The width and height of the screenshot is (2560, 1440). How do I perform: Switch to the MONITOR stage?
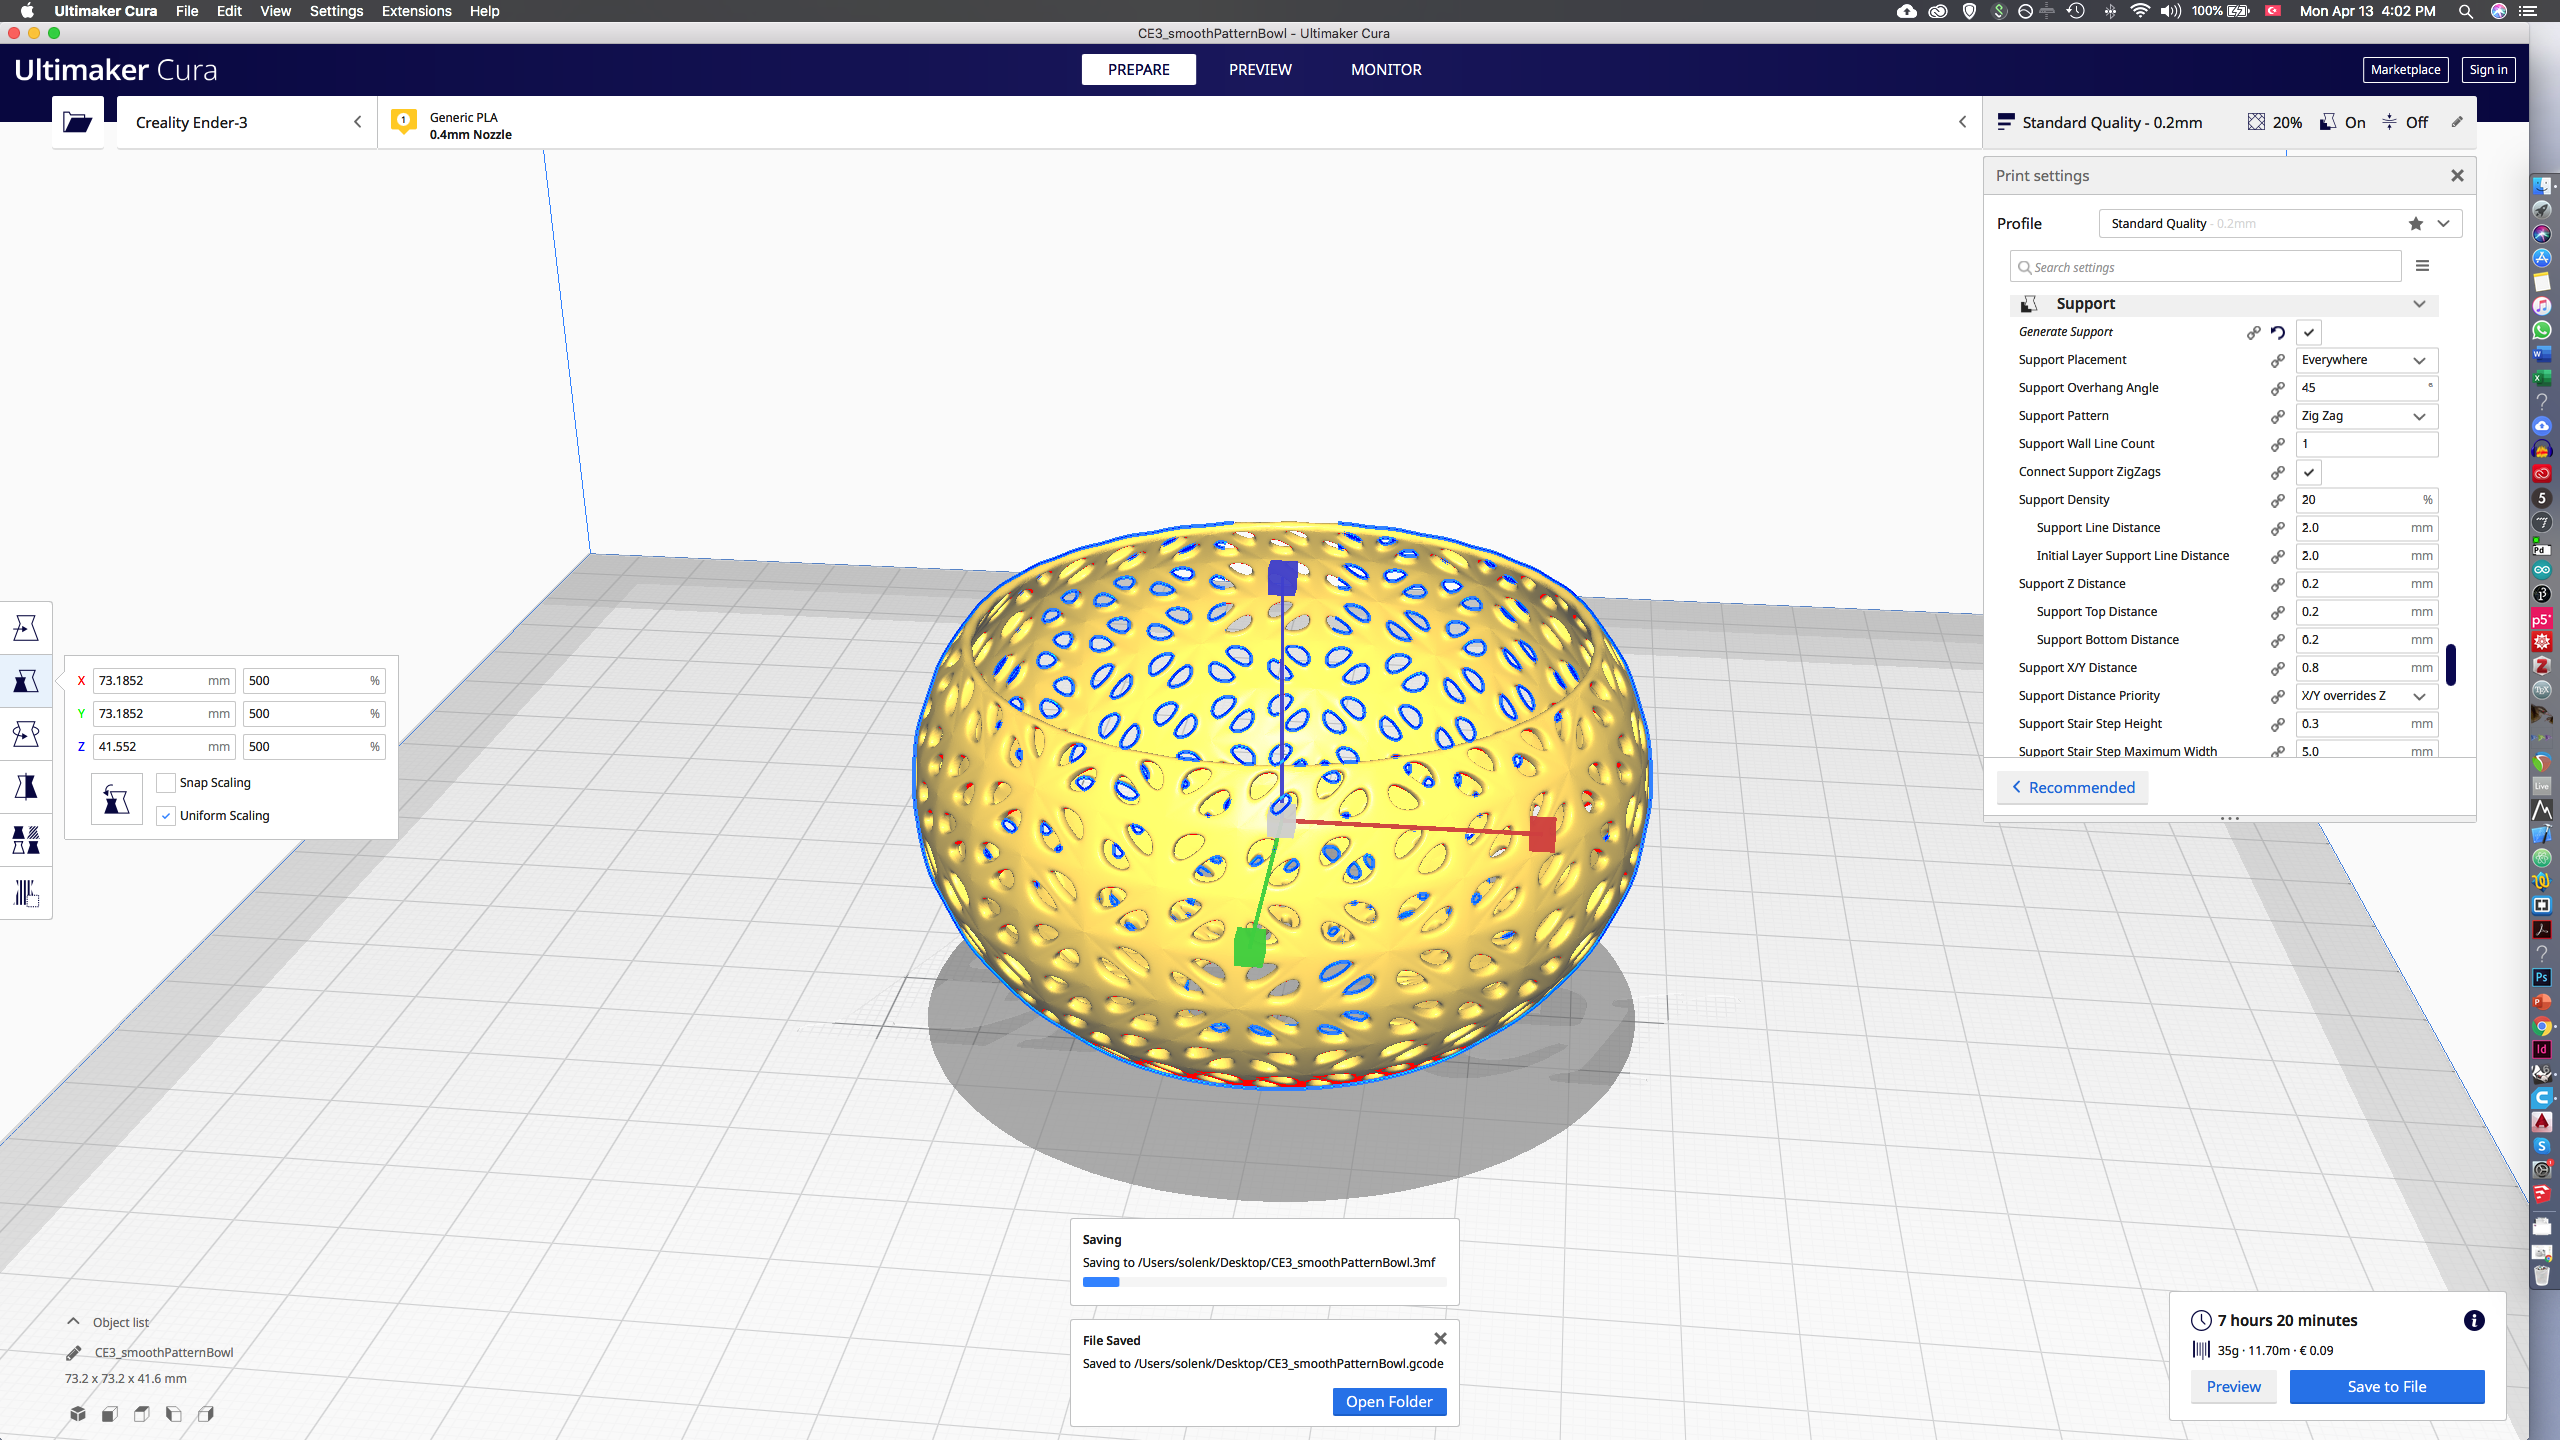1386,70
